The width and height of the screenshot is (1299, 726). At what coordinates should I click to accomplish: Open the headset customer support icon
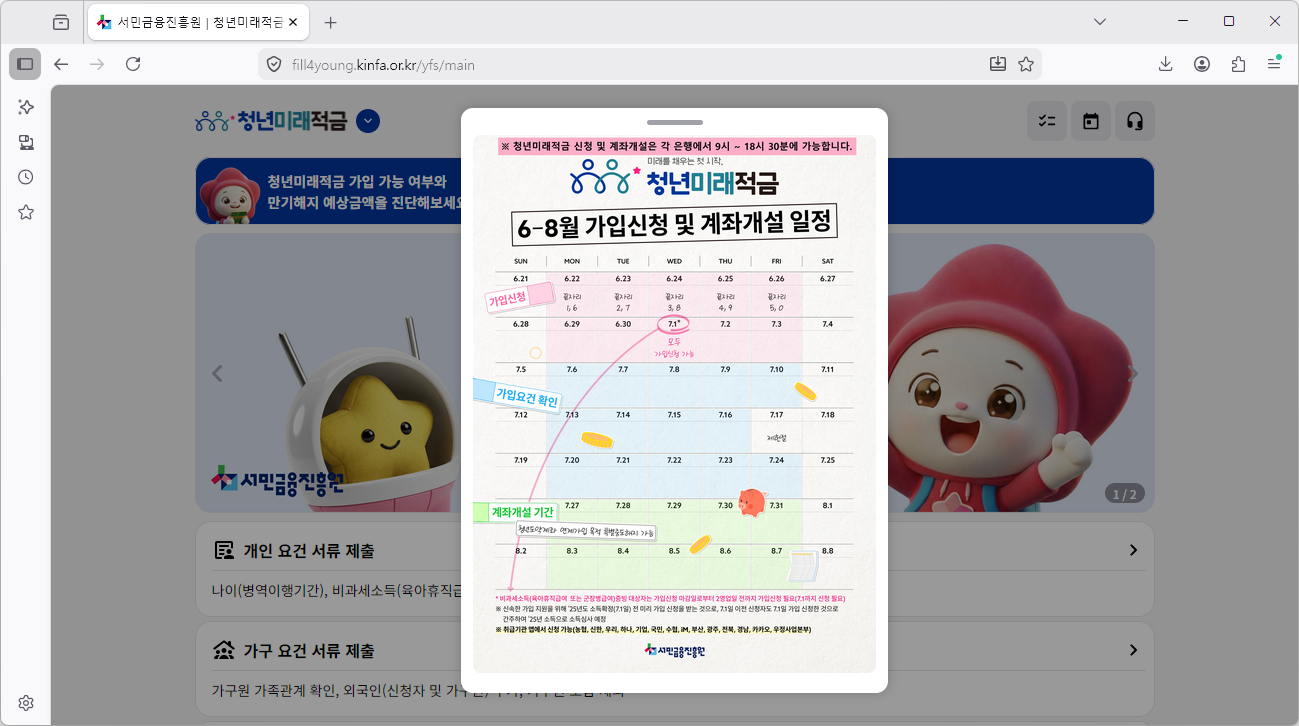1135,121
